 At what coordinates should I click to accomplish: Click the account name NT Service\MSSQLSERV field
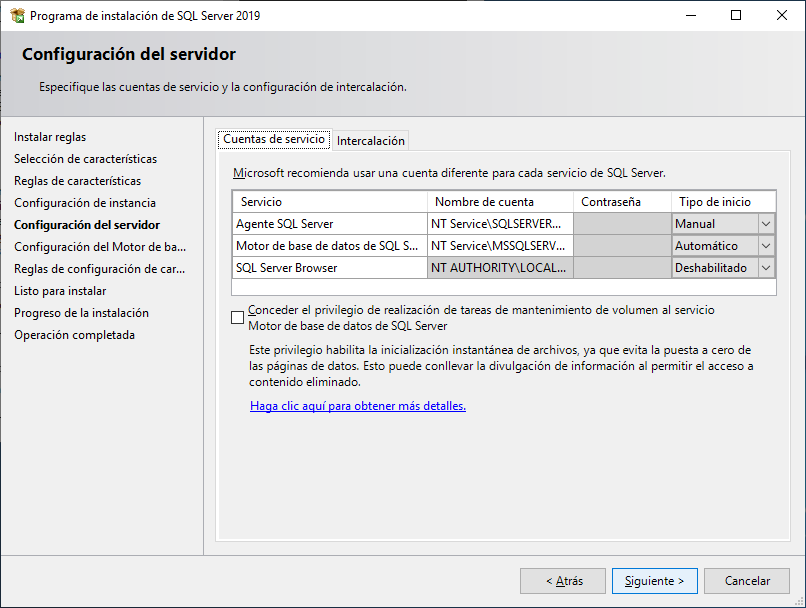[x=498, y=245]
